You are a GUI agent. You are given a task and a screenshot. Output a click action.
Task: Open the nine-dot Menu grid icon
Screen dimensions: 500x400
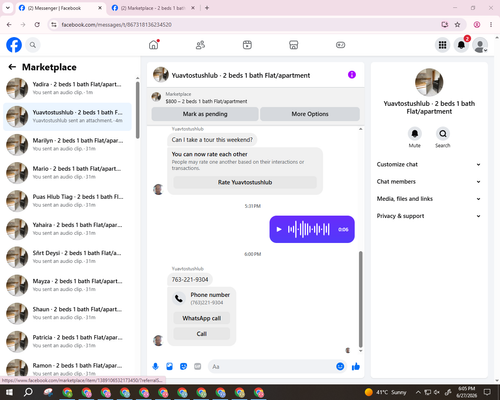click(442, 45)
